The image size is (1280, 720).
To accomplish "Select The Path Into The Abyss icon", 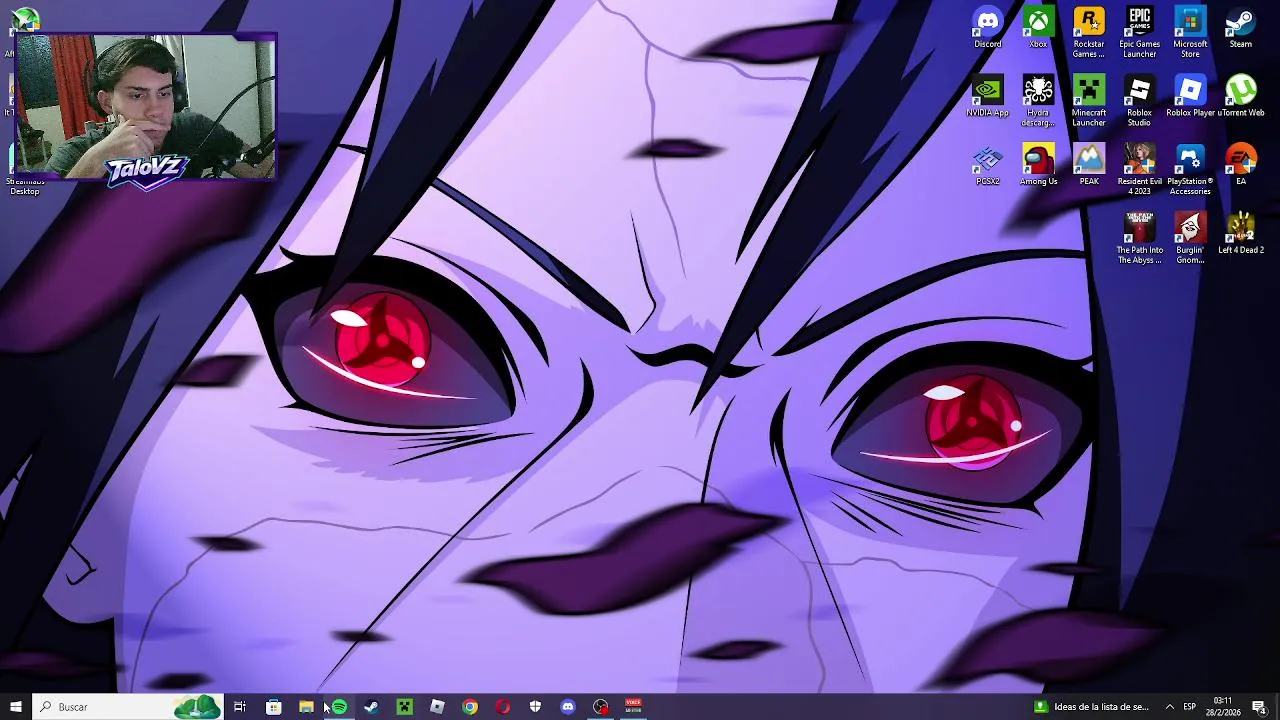I will 1139,238.
